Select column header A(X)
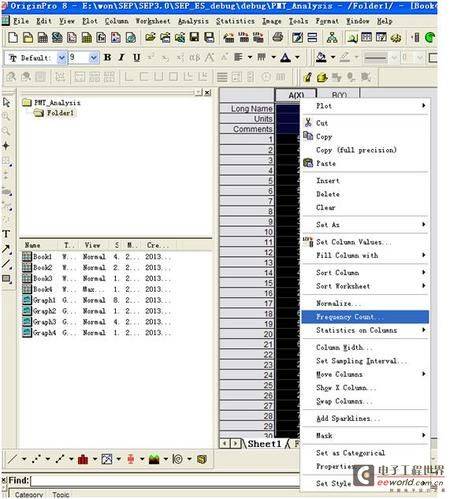 click(x=296, y=95)
